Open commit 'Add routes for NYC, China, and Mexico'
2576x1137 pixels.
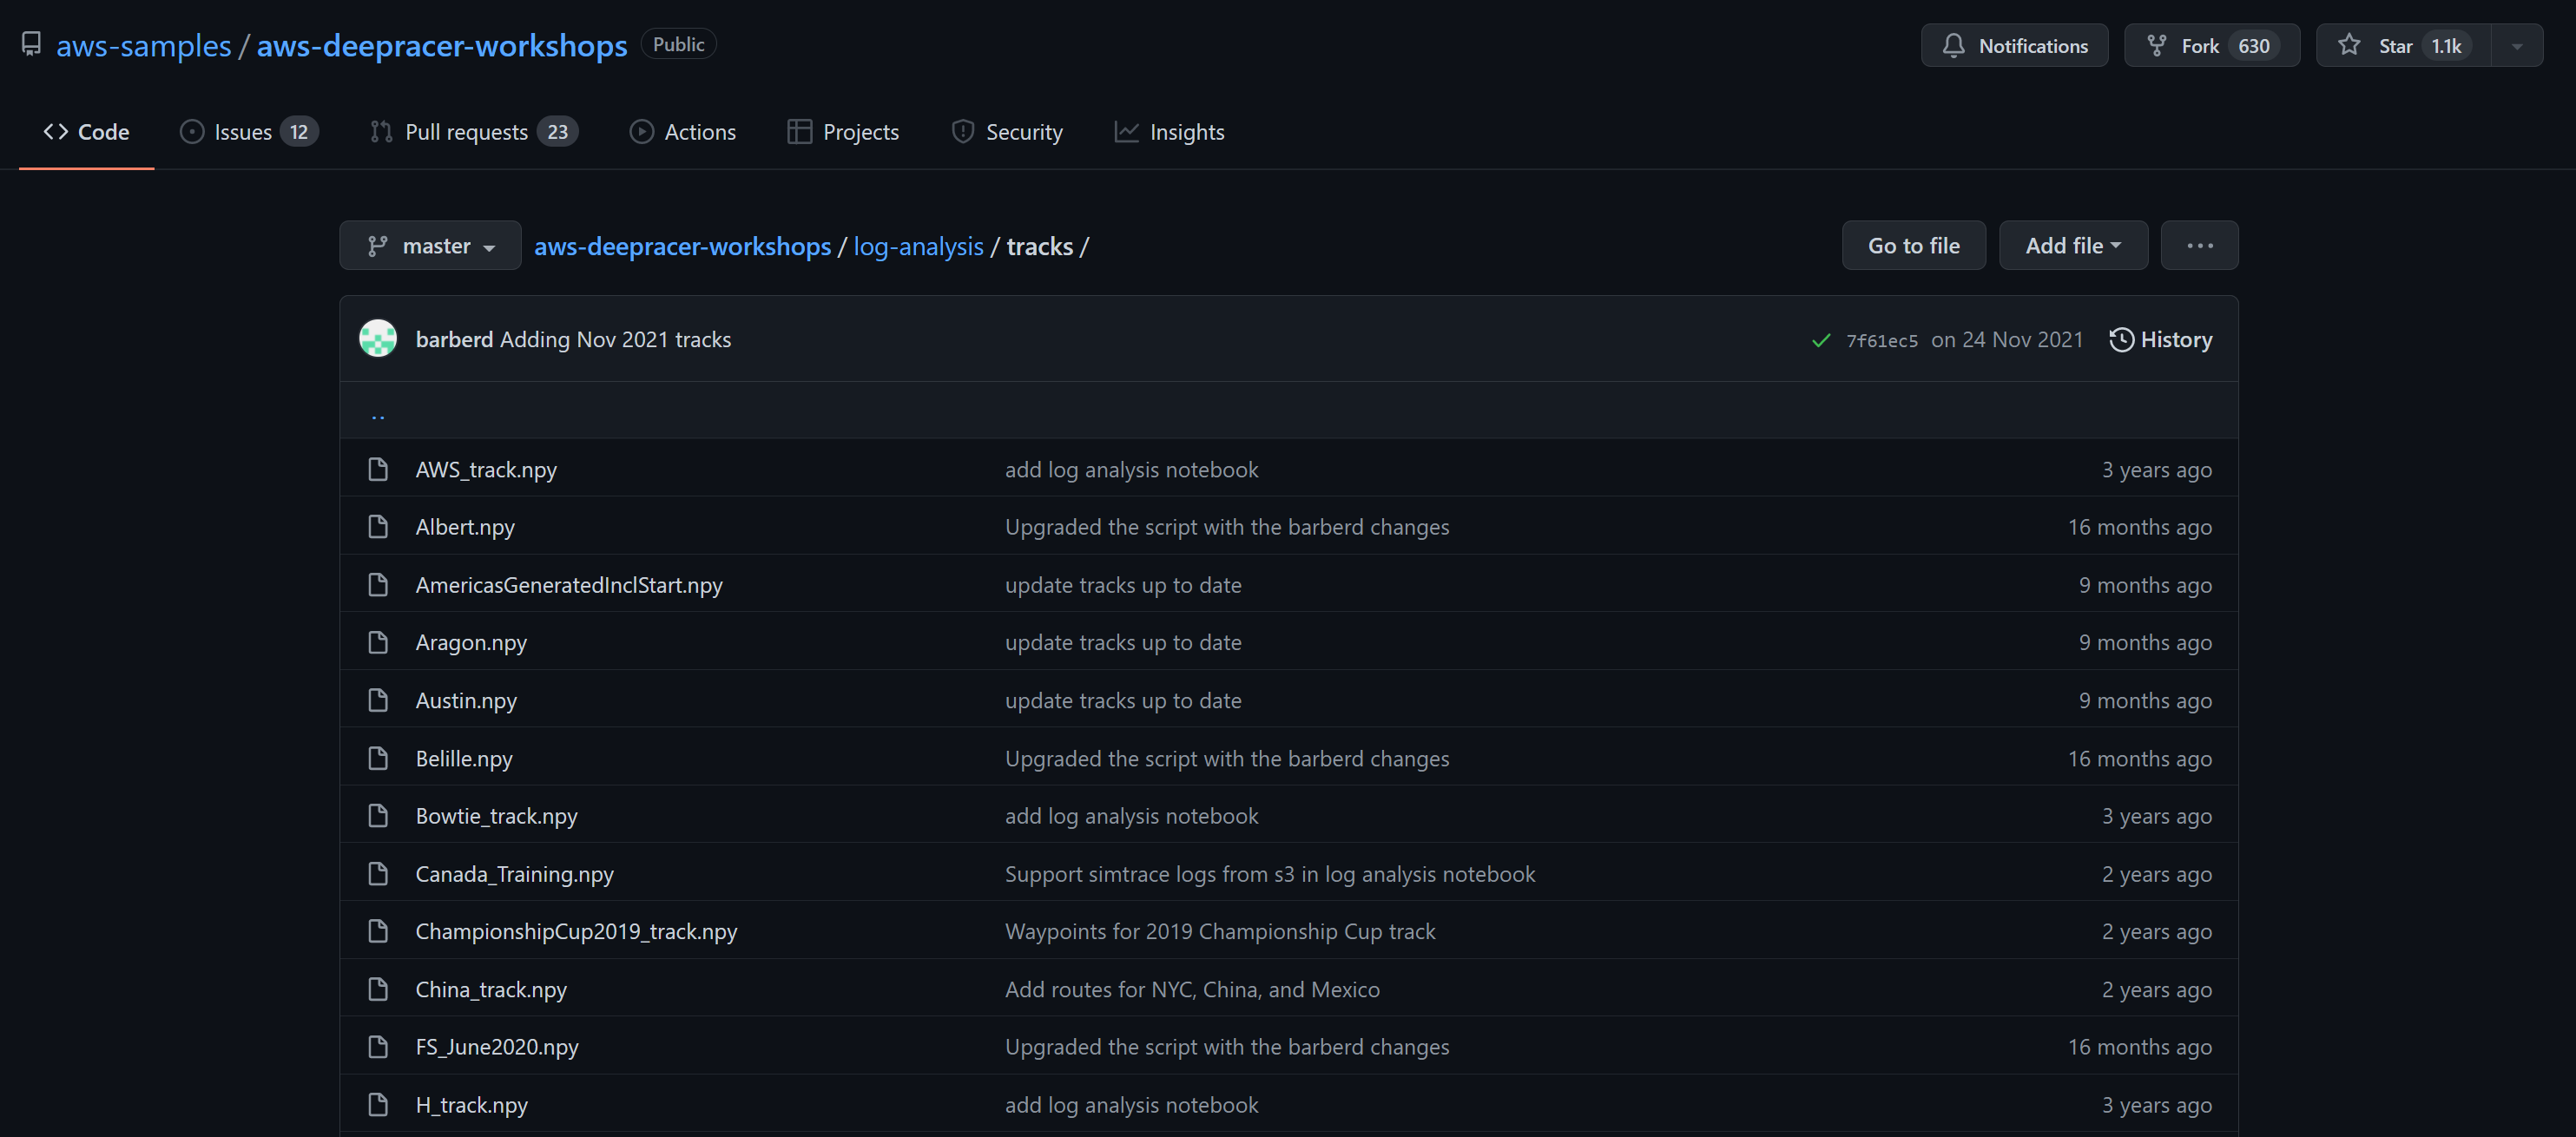(x=1191, y=990)
